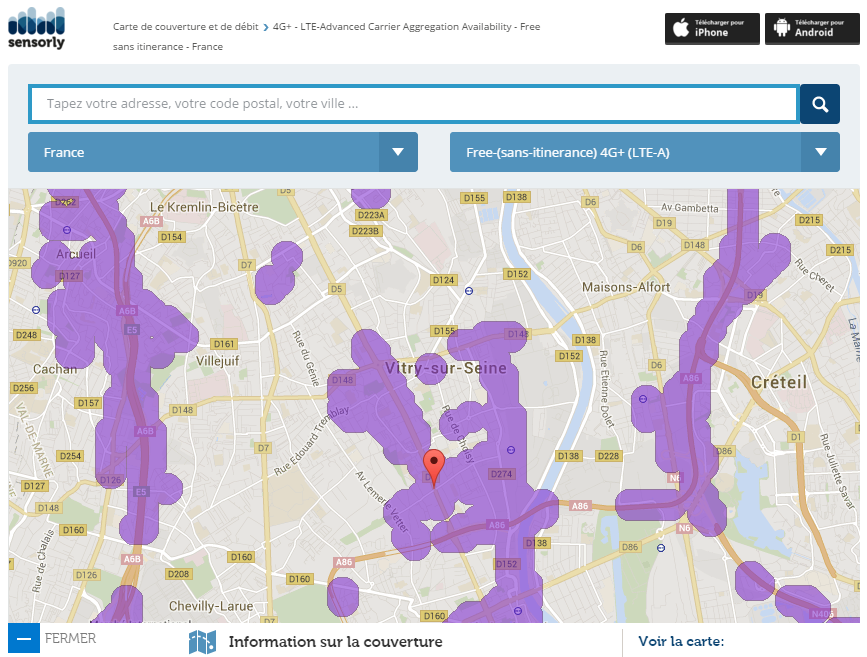Collapse panel with the FERMER button
867x657 pixels.
pos(71,638)
